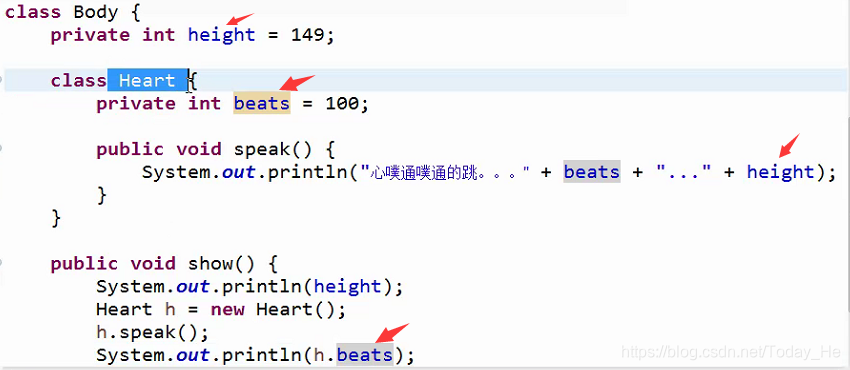This screenshot has width=850, height=370.
Task: Click the "new" keyword
Action: [x=228, y=310]
